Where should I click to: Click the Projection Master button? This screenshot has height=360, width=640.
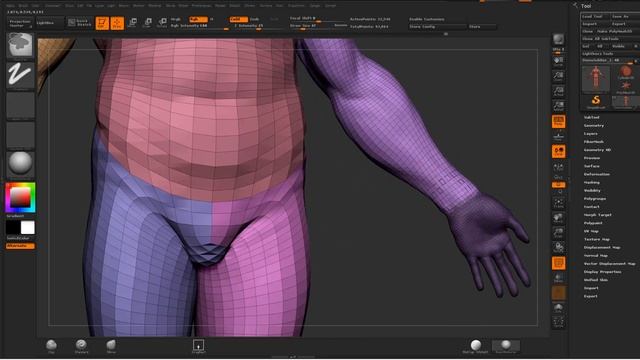[20, 23]
